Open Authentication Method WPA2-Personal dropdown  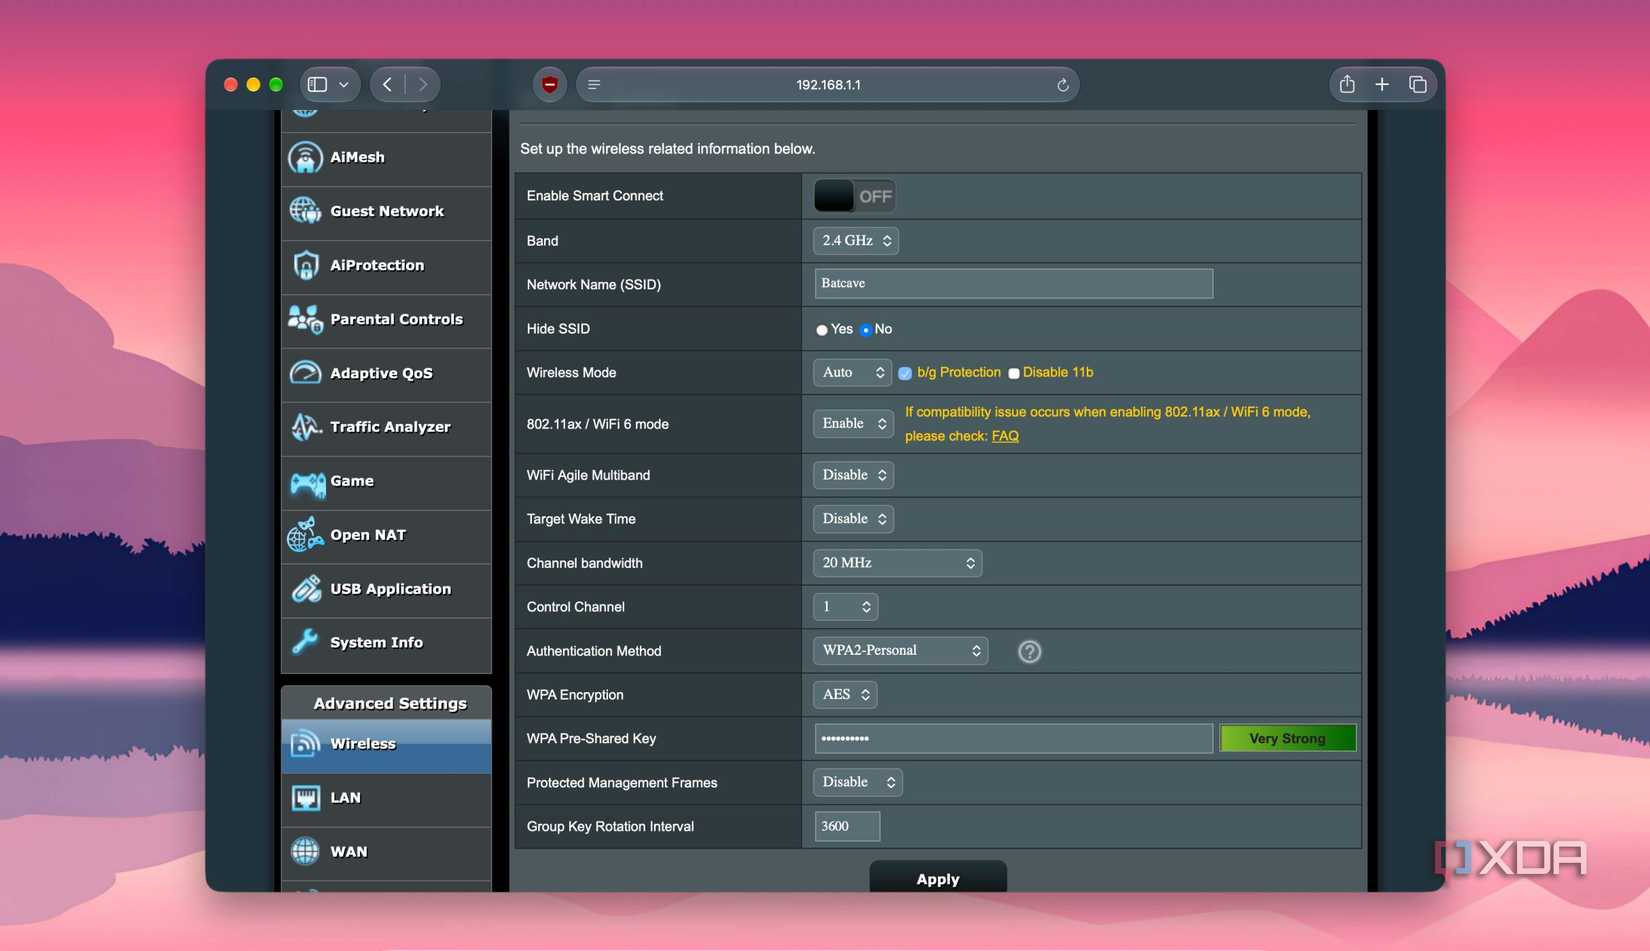click(x=900, y=651)
